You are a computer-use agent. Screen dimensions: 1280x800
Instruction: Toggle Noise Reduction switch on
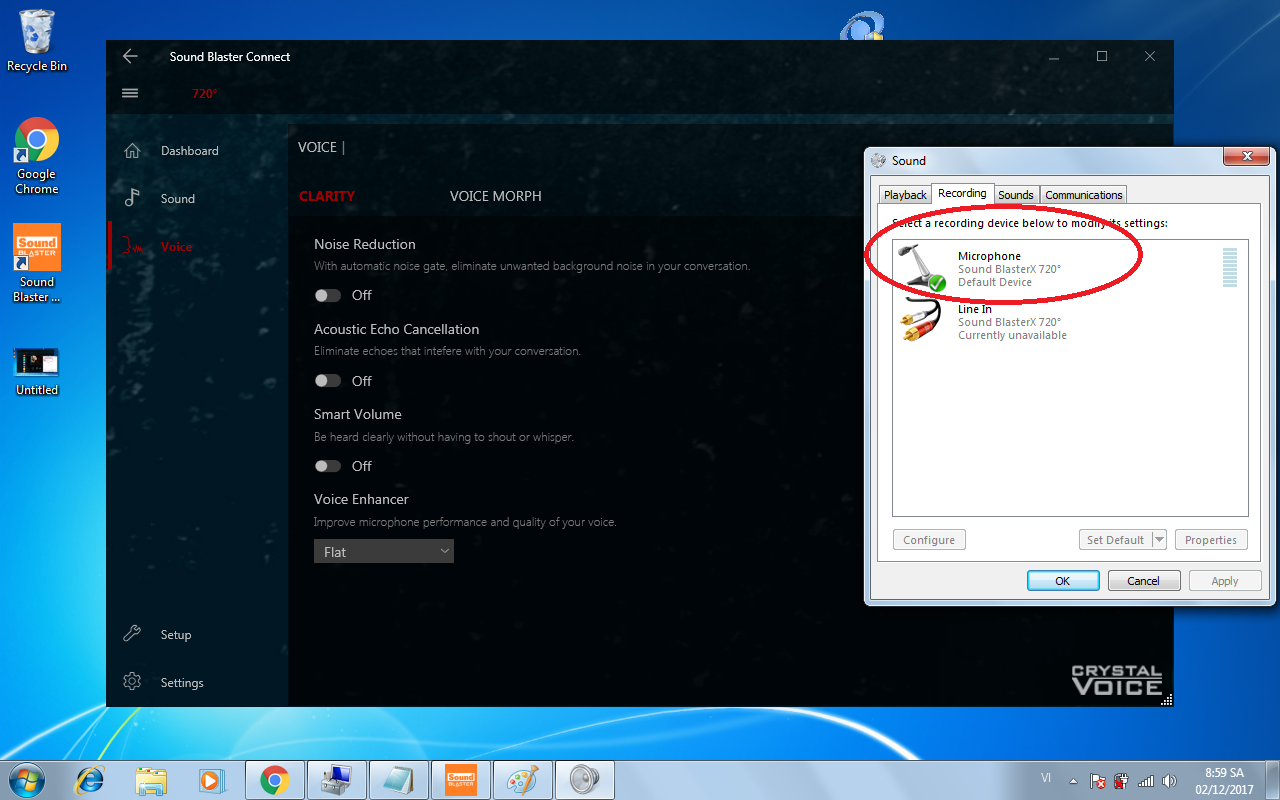tap(327, 295)
